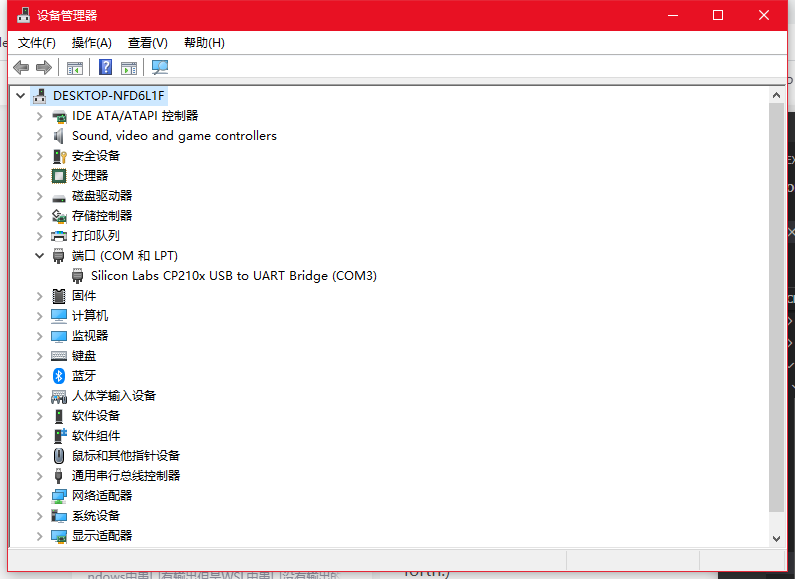Select the 固件 tree label
This screenshot has width=795, height=579.
point(84,296)
